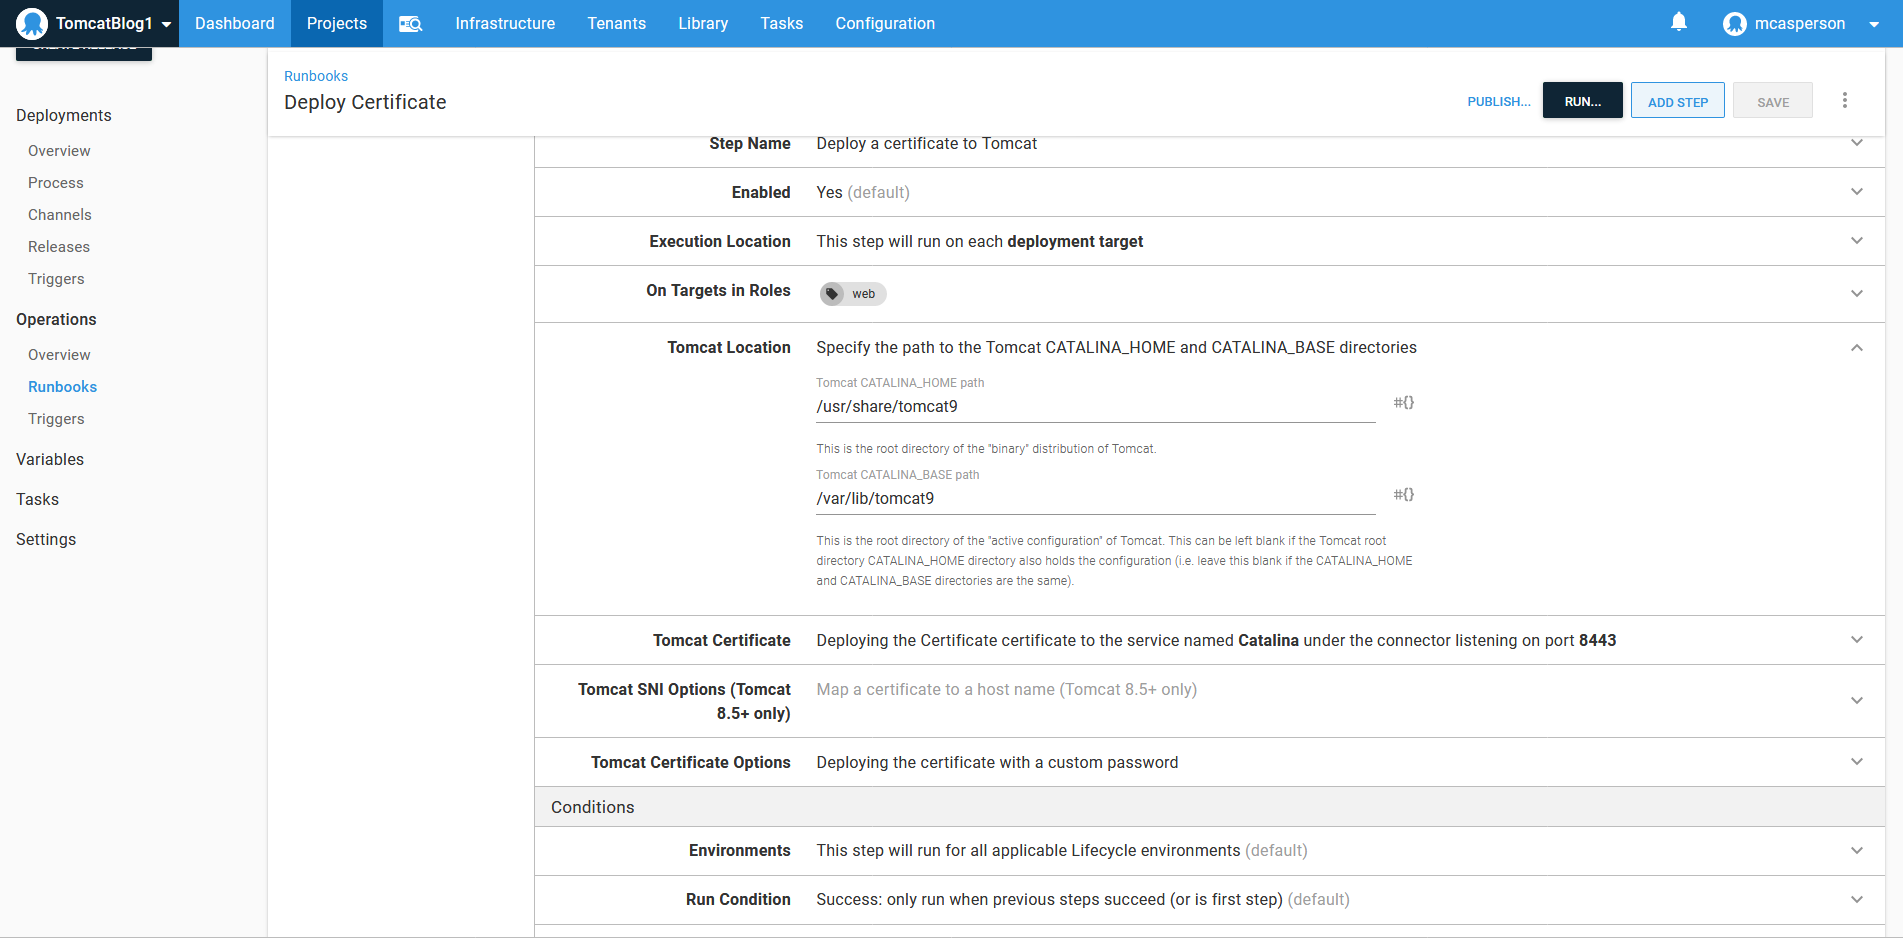Screen dimensions: 1903x938
Task: Open the search projects icon in navbar
Action: (x=410, y=24)
